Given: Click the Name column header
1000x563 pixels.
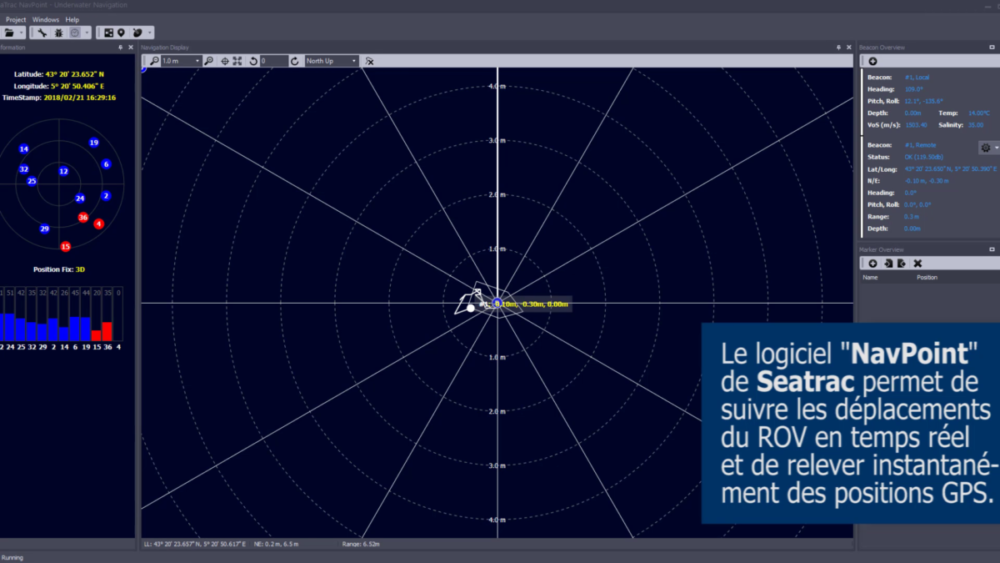Looking at the screenshot, I should click(870, 277).
